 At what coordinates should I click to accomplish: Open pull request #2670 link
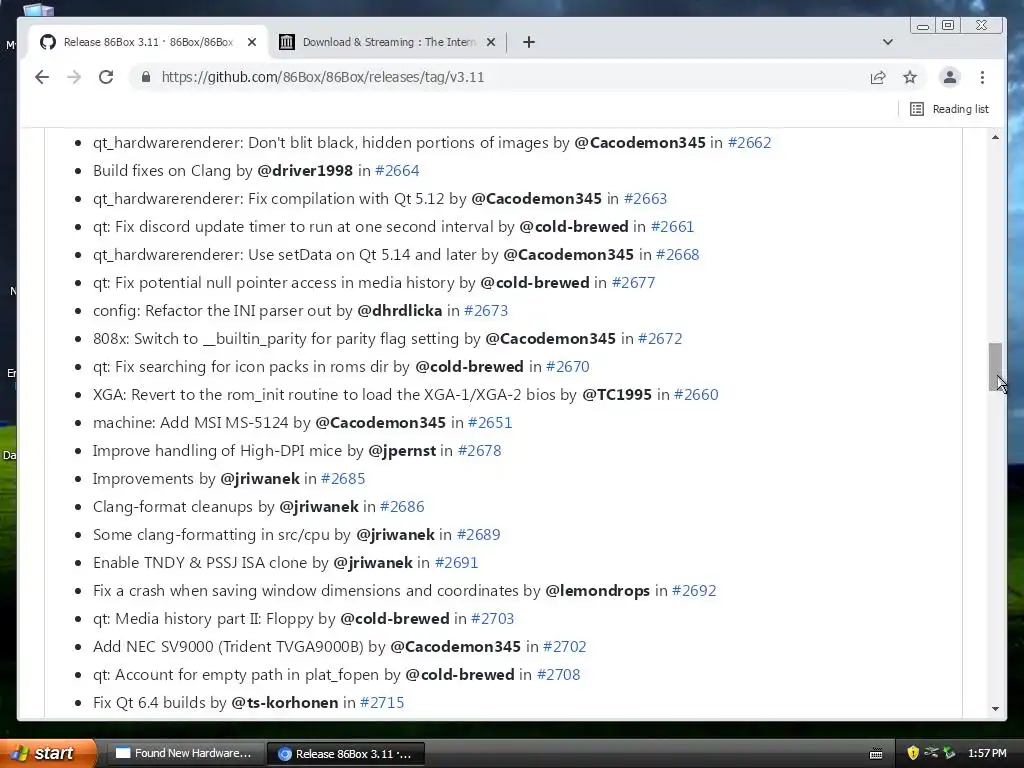point(568,367)
